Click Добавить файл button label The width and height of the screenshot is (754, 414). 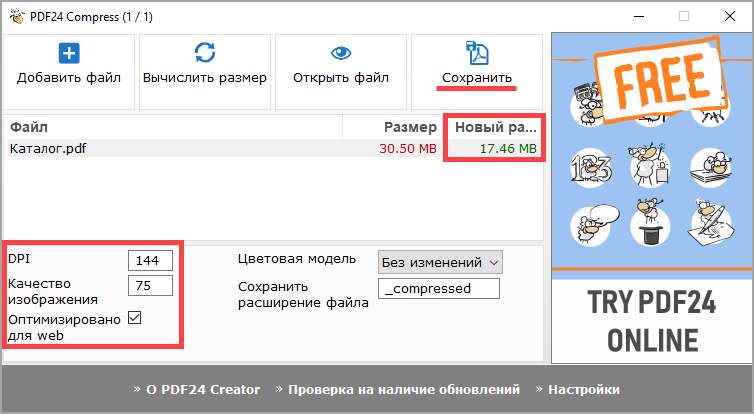coord(69,78)
